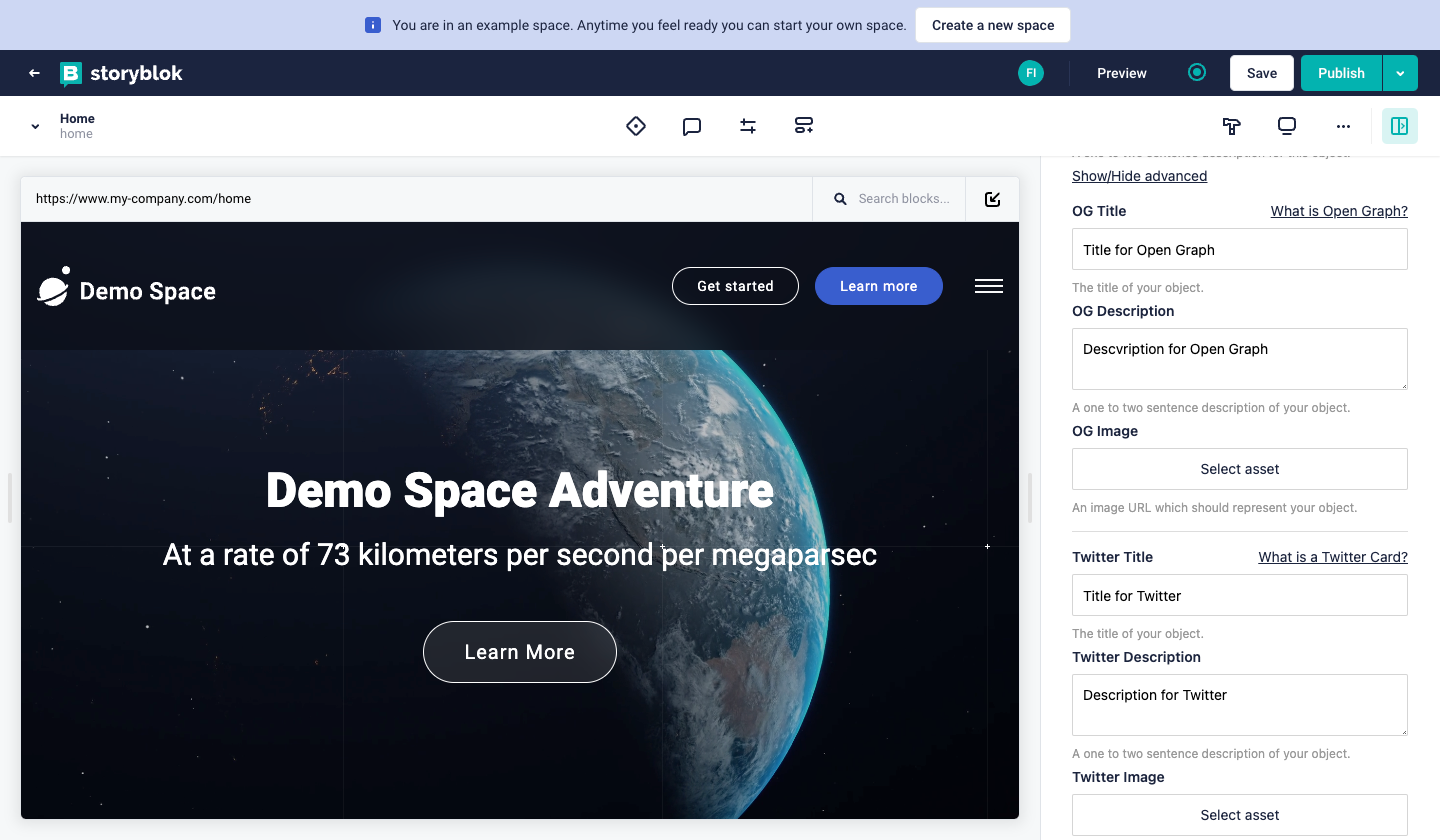Image resolution: width=1440 pixels, height=840 pixels.
Task: Click the Twitter Title input
Action: pyautogui.click(x=1240, y=595)
